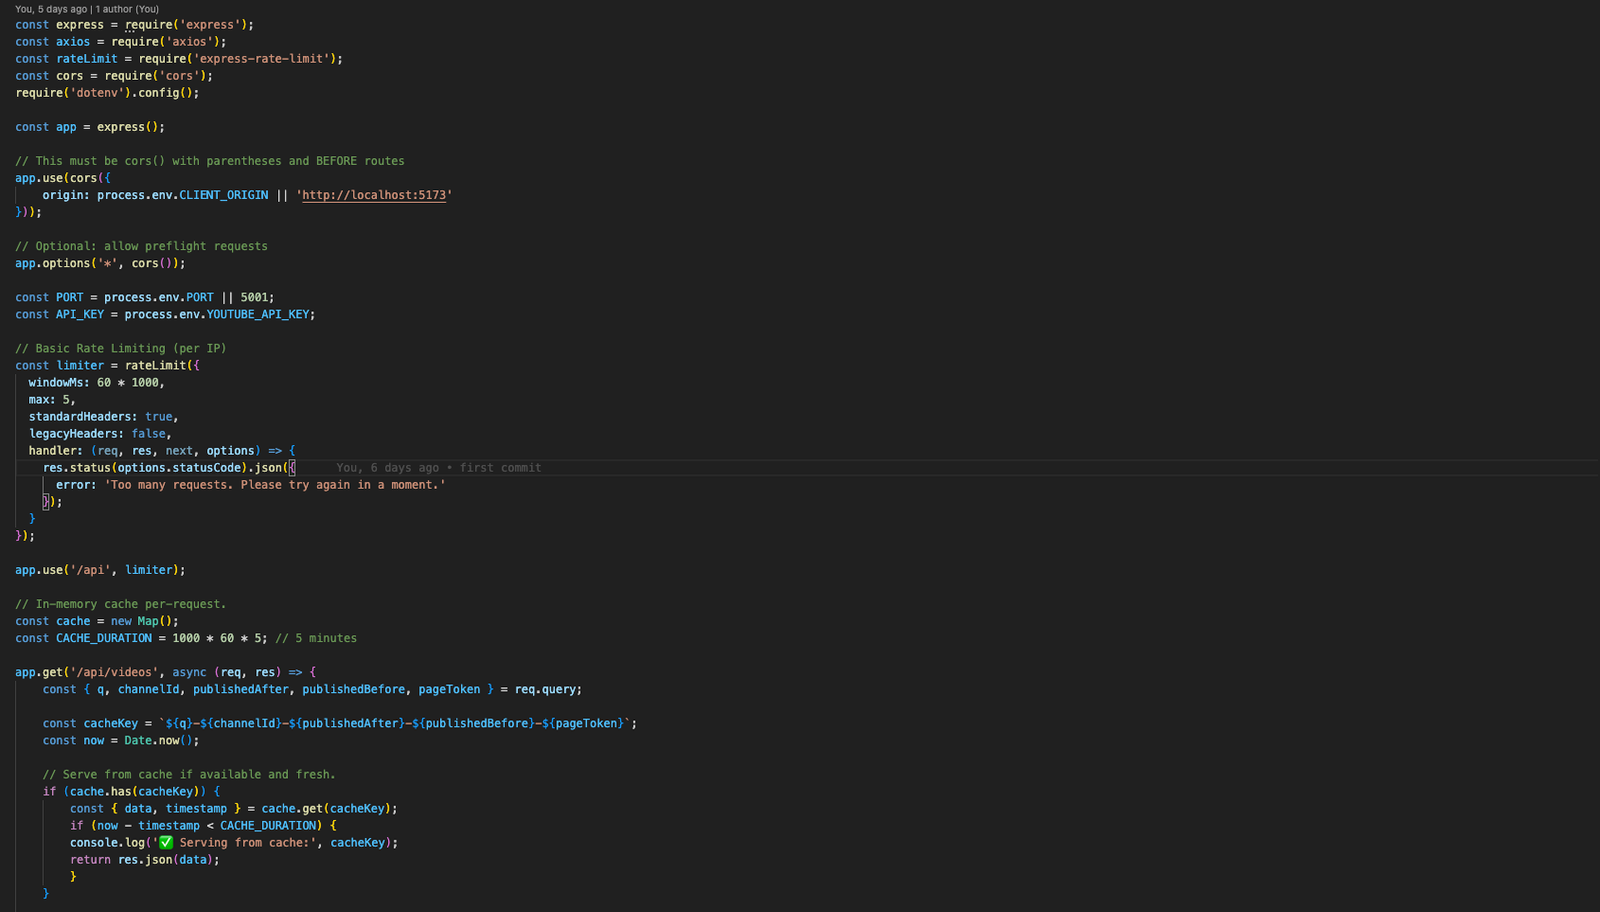This screenshot has height=912, width=1600.
Task: Open the http://localhost:5173 link
Action: (x=374, y=195)
